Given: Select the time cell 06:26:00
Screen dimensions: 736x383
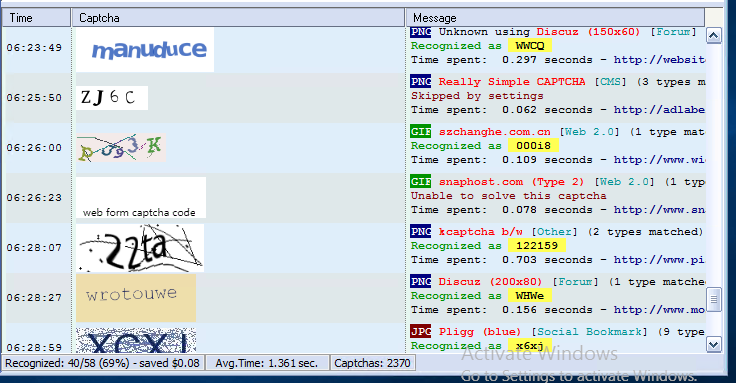Looking at the screenshot, I should pos(34,148).
